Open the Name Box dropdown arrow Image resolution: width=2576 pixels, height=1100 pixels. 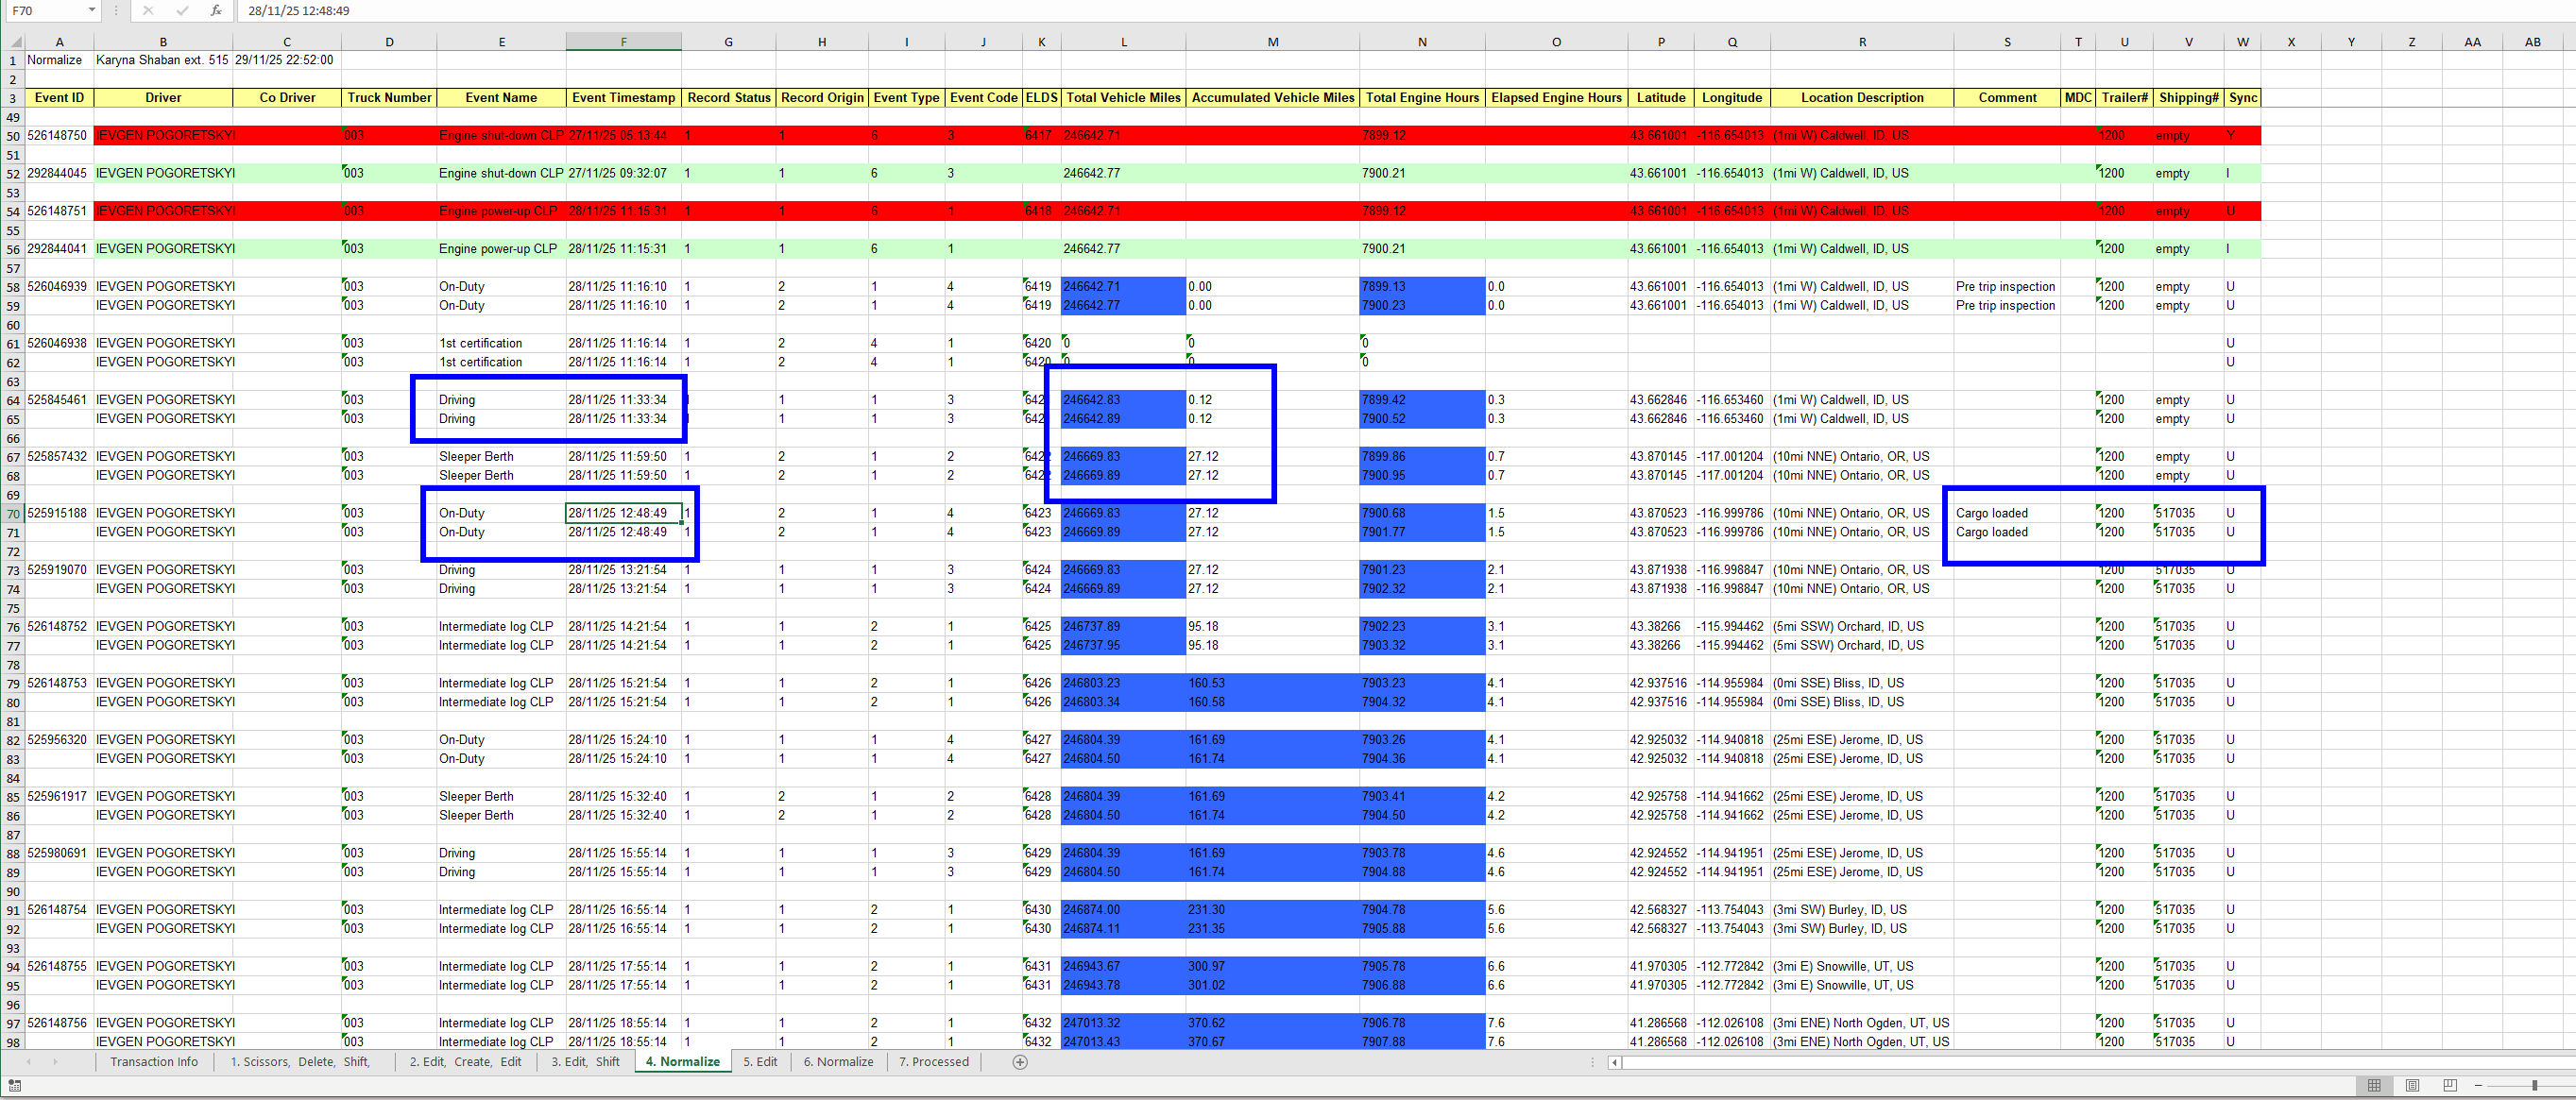click(92, 11)
